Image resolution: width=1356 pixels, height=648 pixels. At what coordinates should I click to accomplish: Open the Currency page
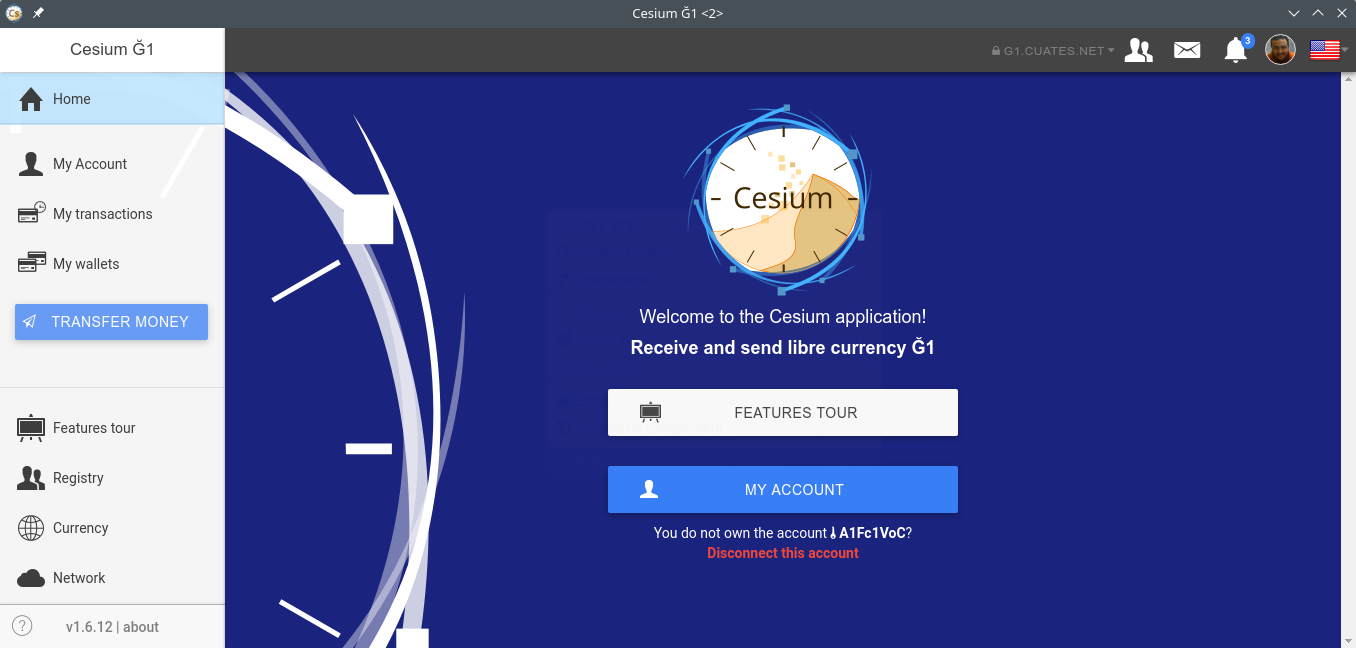[x=112, y=528]
